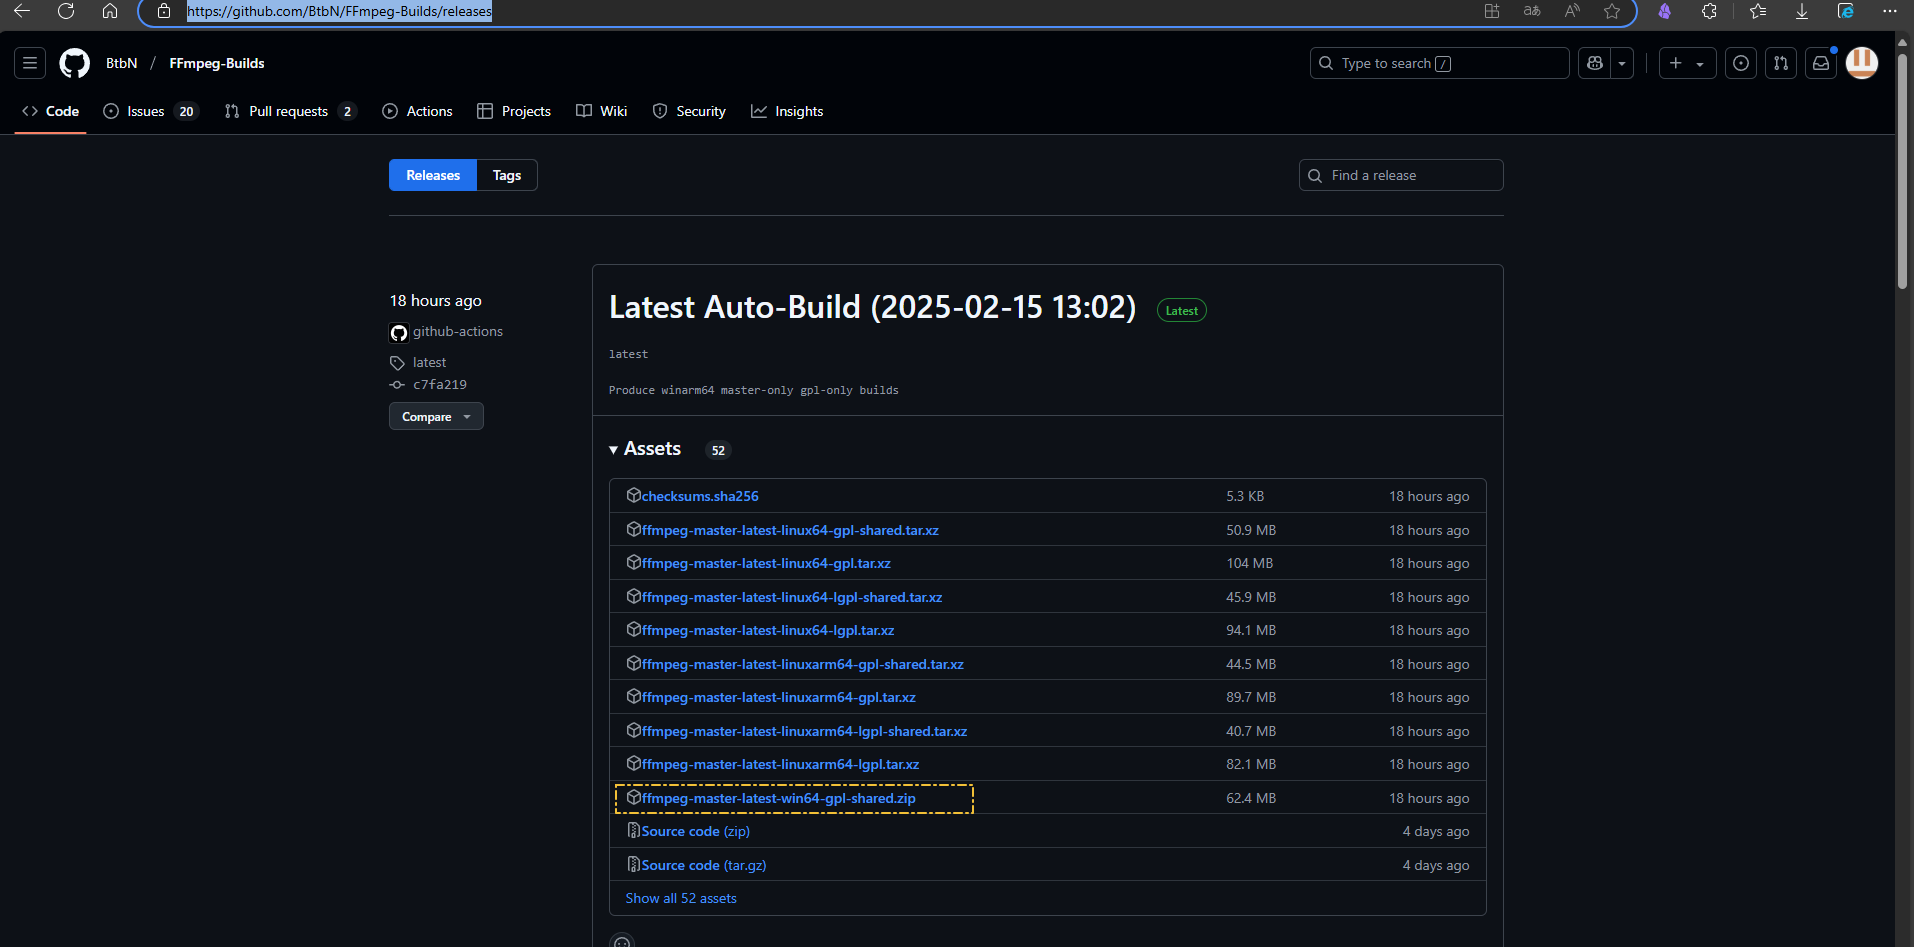The height and width of the screenshot is (947, 1914).
Task: Click the BtbN owner link
Action: click(122, 63)
